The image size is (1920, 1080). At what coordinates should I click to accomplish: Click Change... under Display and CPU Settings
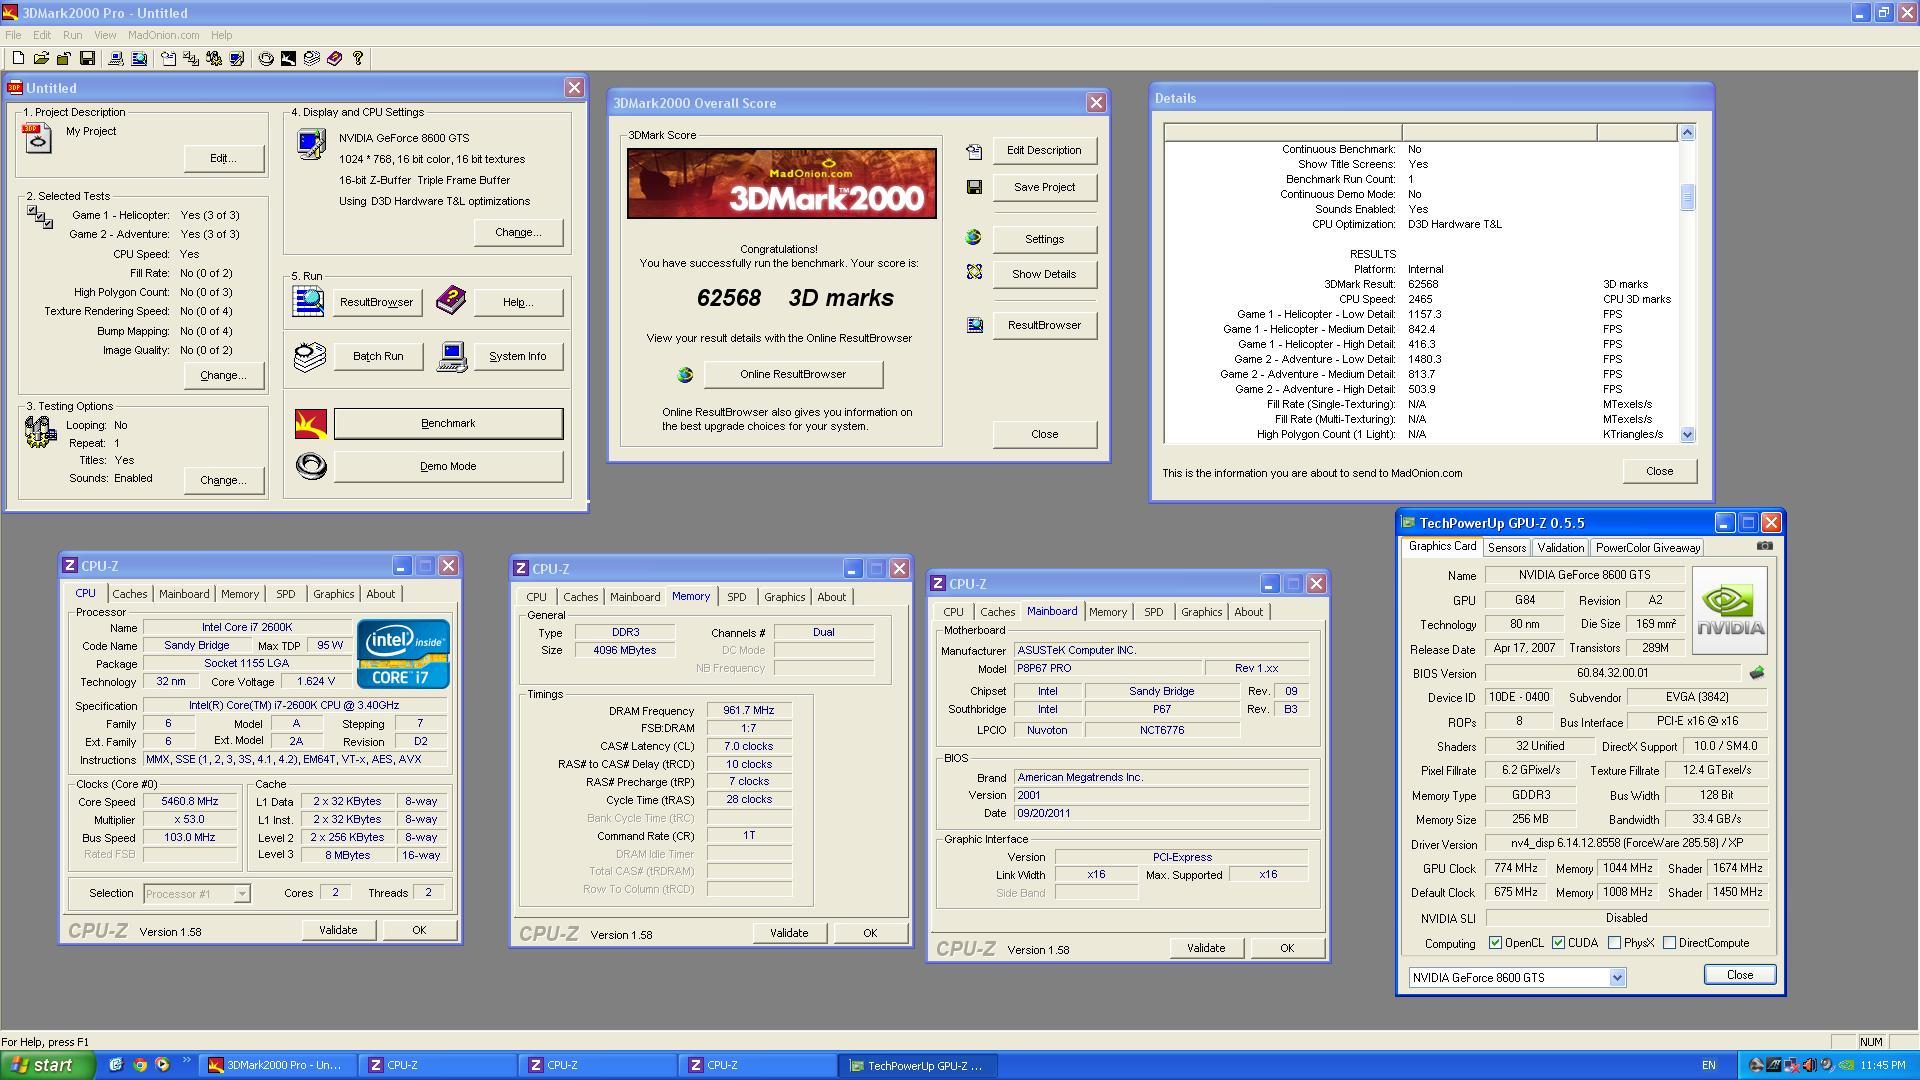click(518, 232)
